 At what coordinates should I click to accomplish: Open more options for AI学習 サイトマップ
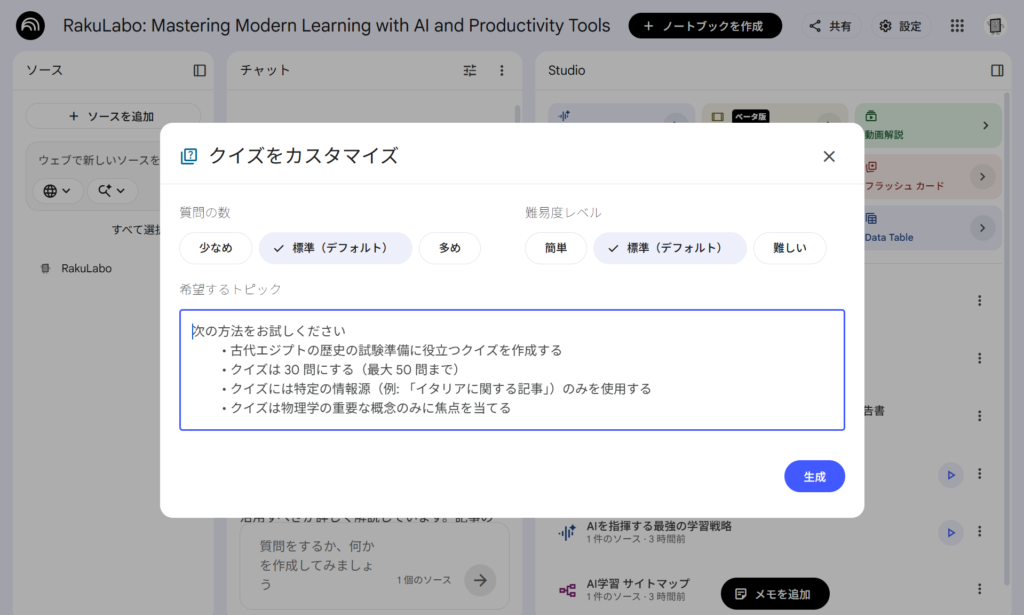980,589
